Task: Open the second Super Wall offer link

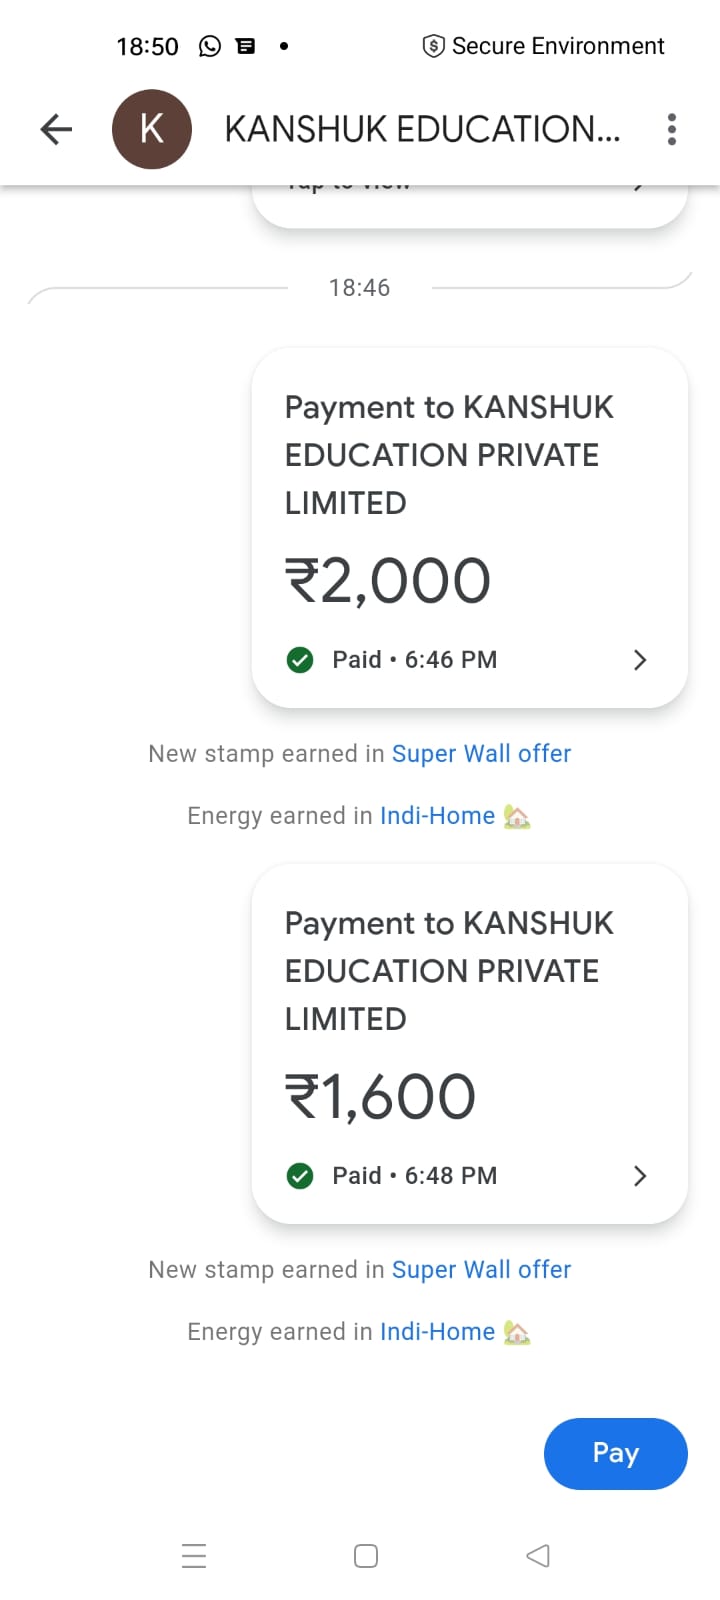Action: (481, 1270)
